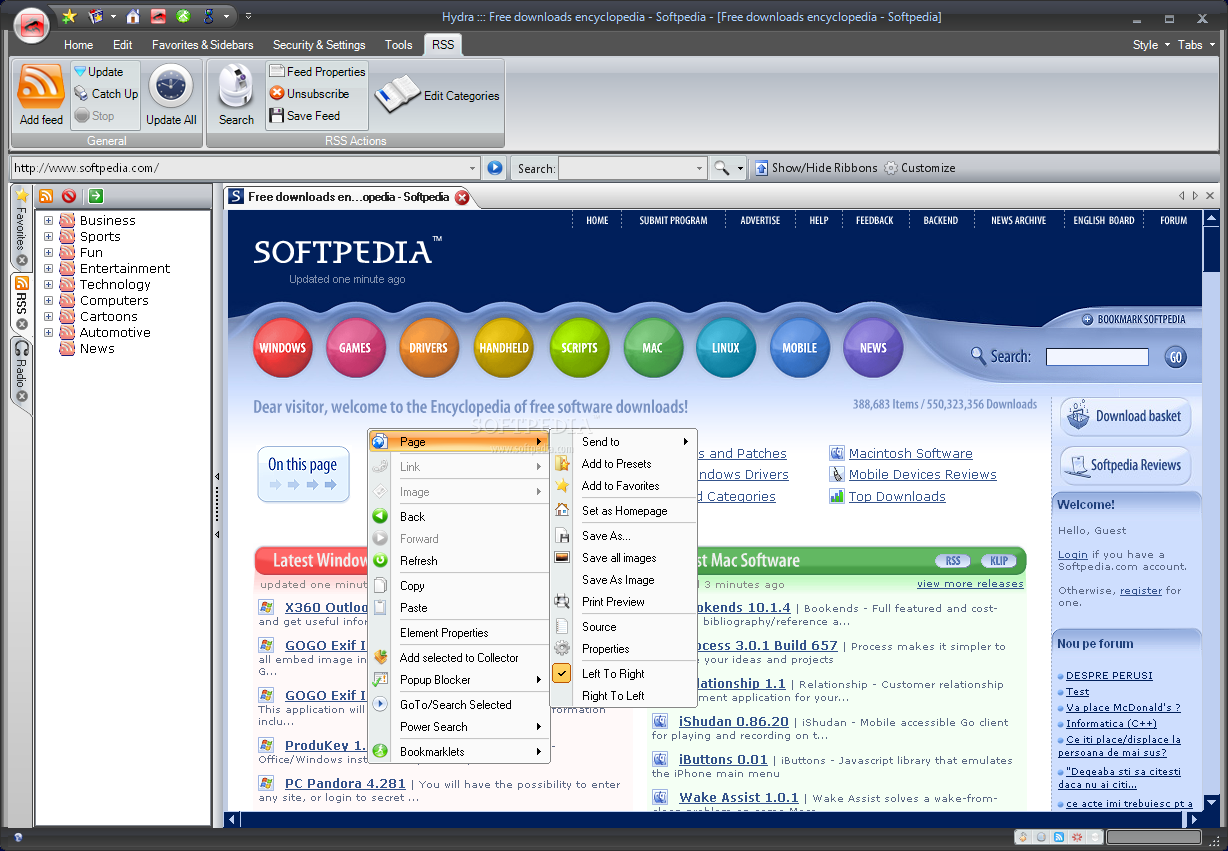Open the Home ribbon tab
Image resolution: width=1228 pixels, height=851 pixels.
click(x=78, y=45)
